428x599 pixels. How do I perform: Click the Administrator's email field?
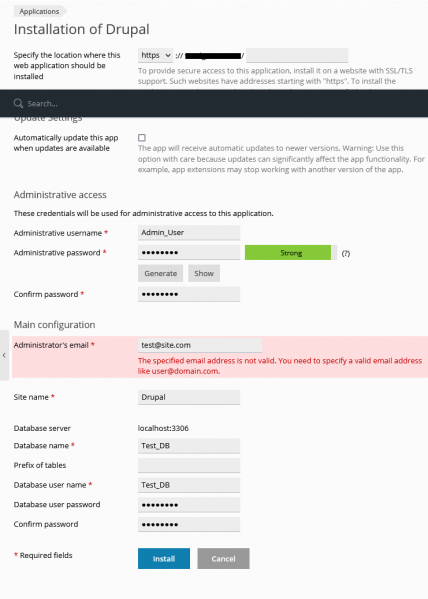(200, 345)
